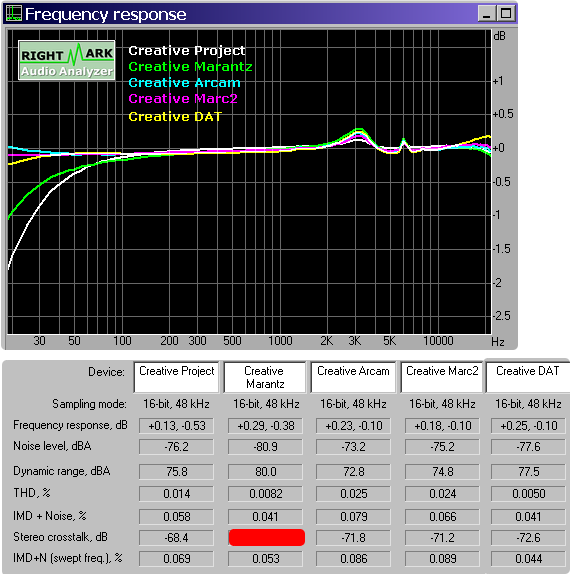Click stereo crosstalk value -71.2

point(442,538)
